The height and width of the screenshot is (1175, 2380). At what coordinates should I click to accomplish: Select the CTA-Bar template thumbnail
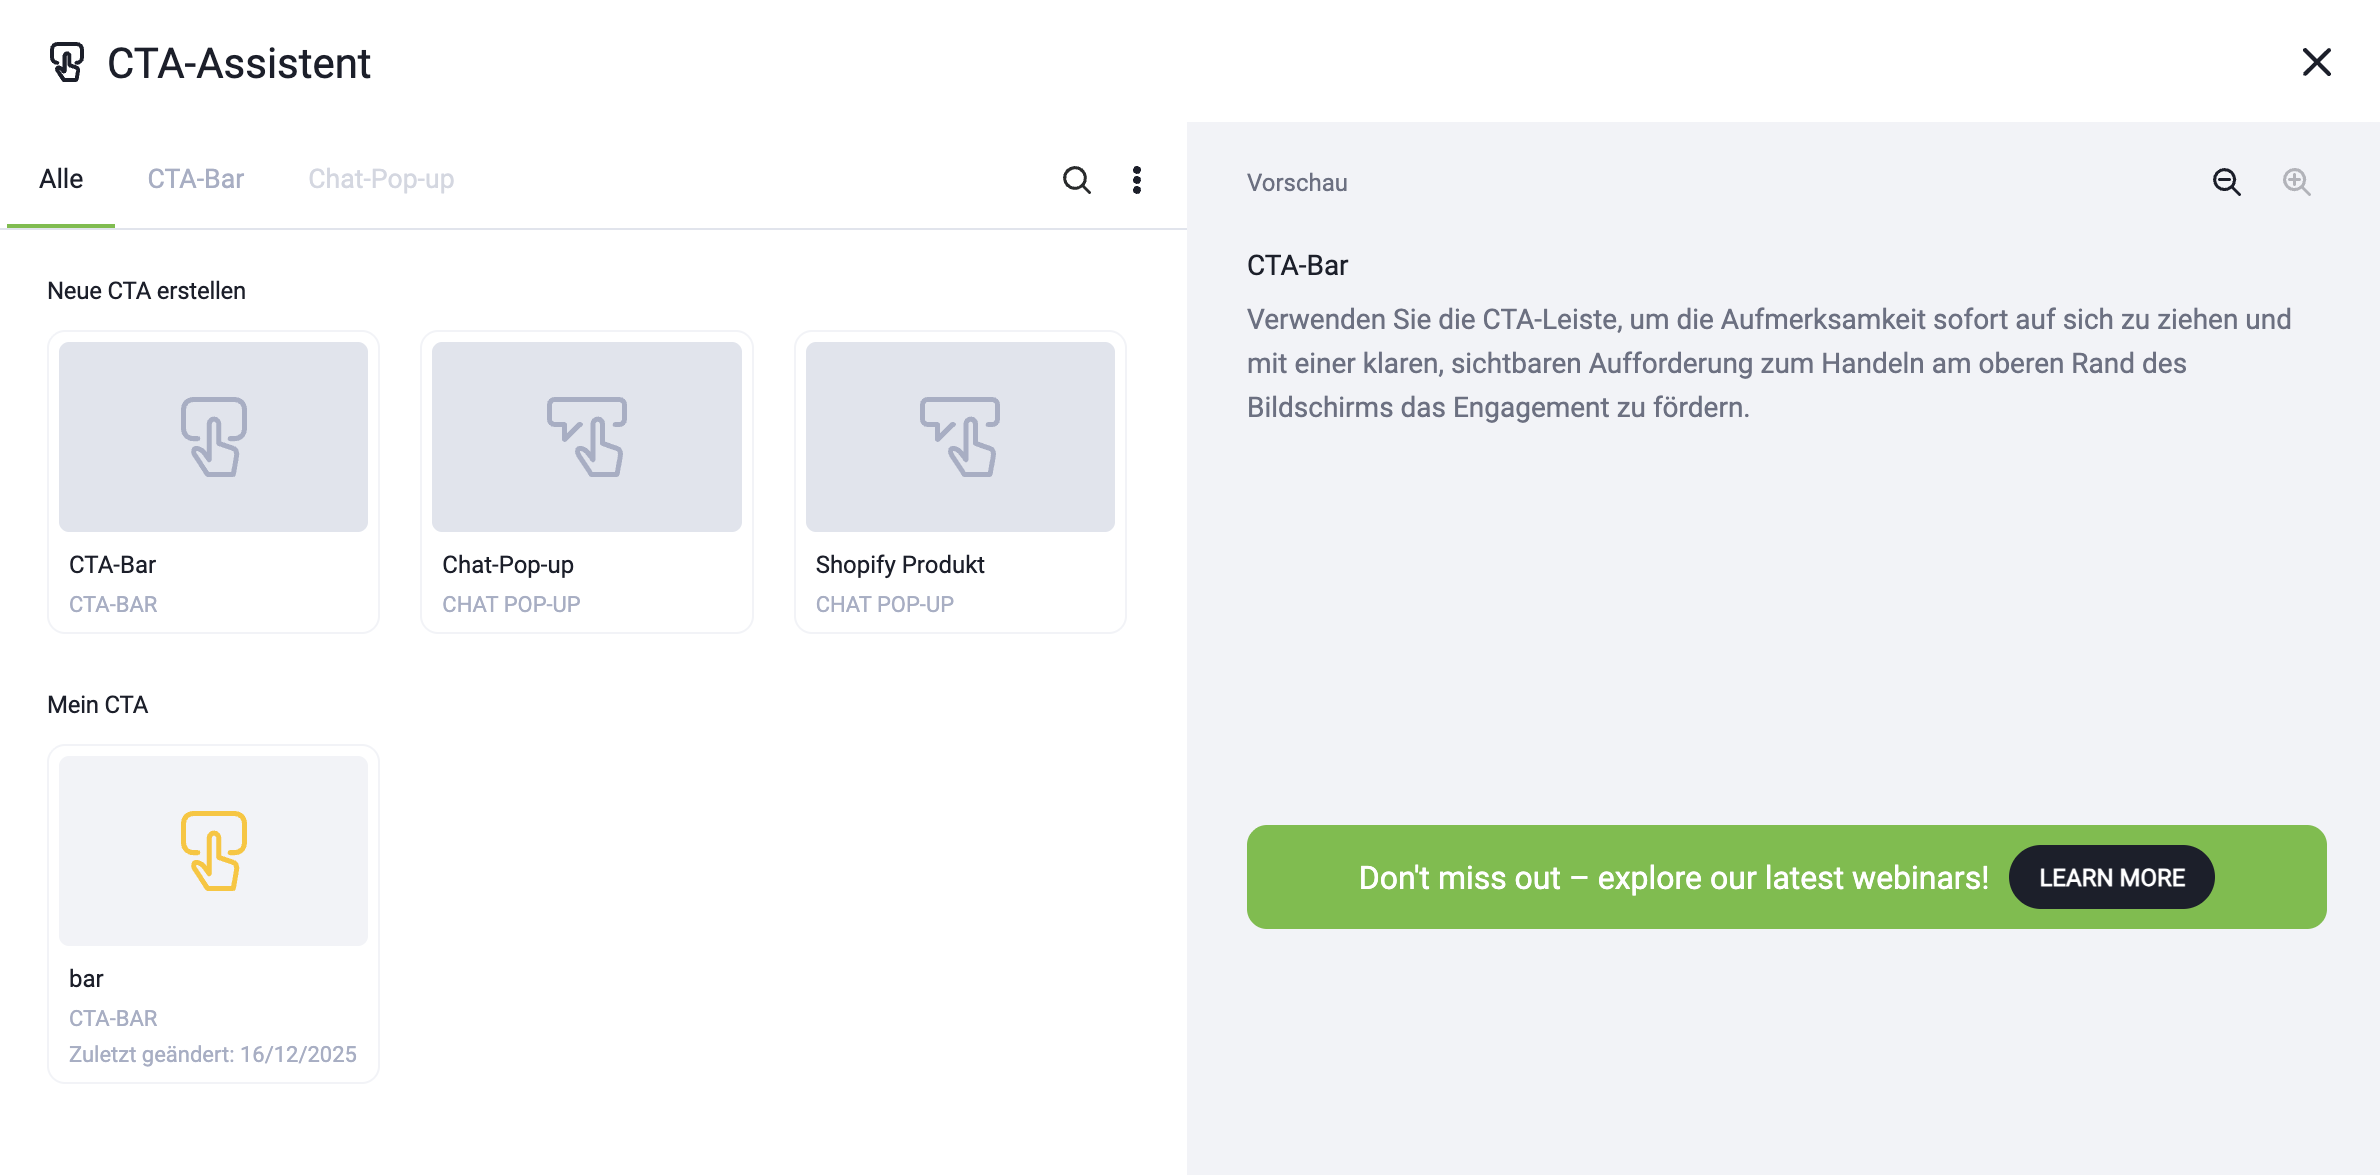(x=213, y=437)
